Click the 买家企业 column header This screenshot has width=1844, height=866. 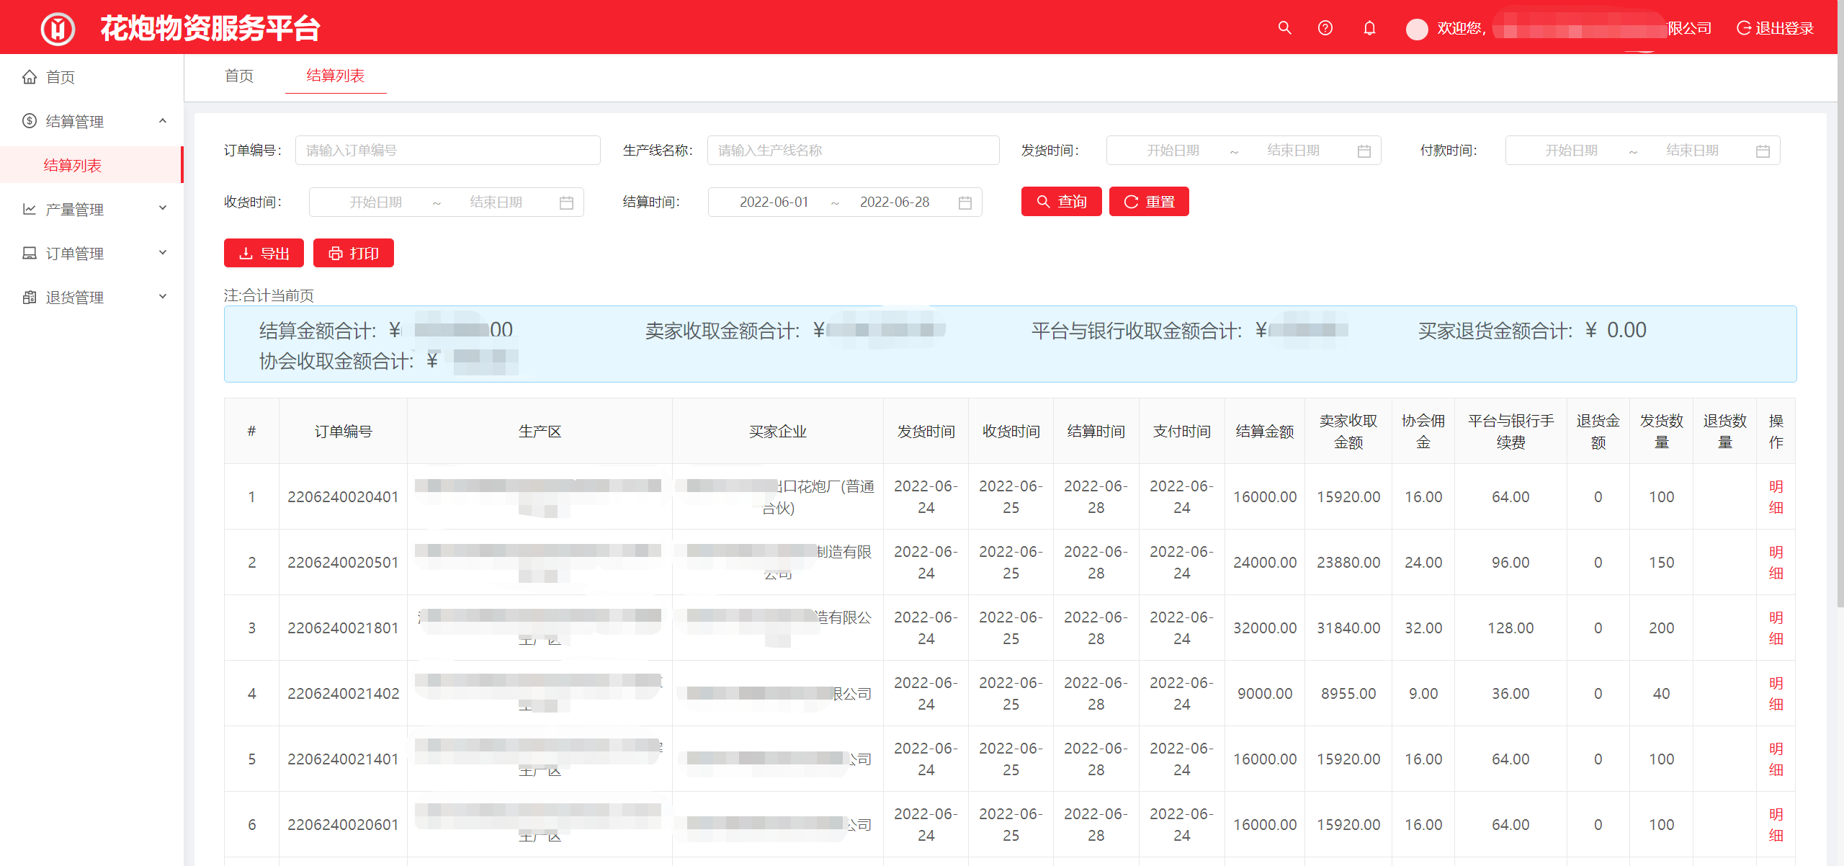777,431
